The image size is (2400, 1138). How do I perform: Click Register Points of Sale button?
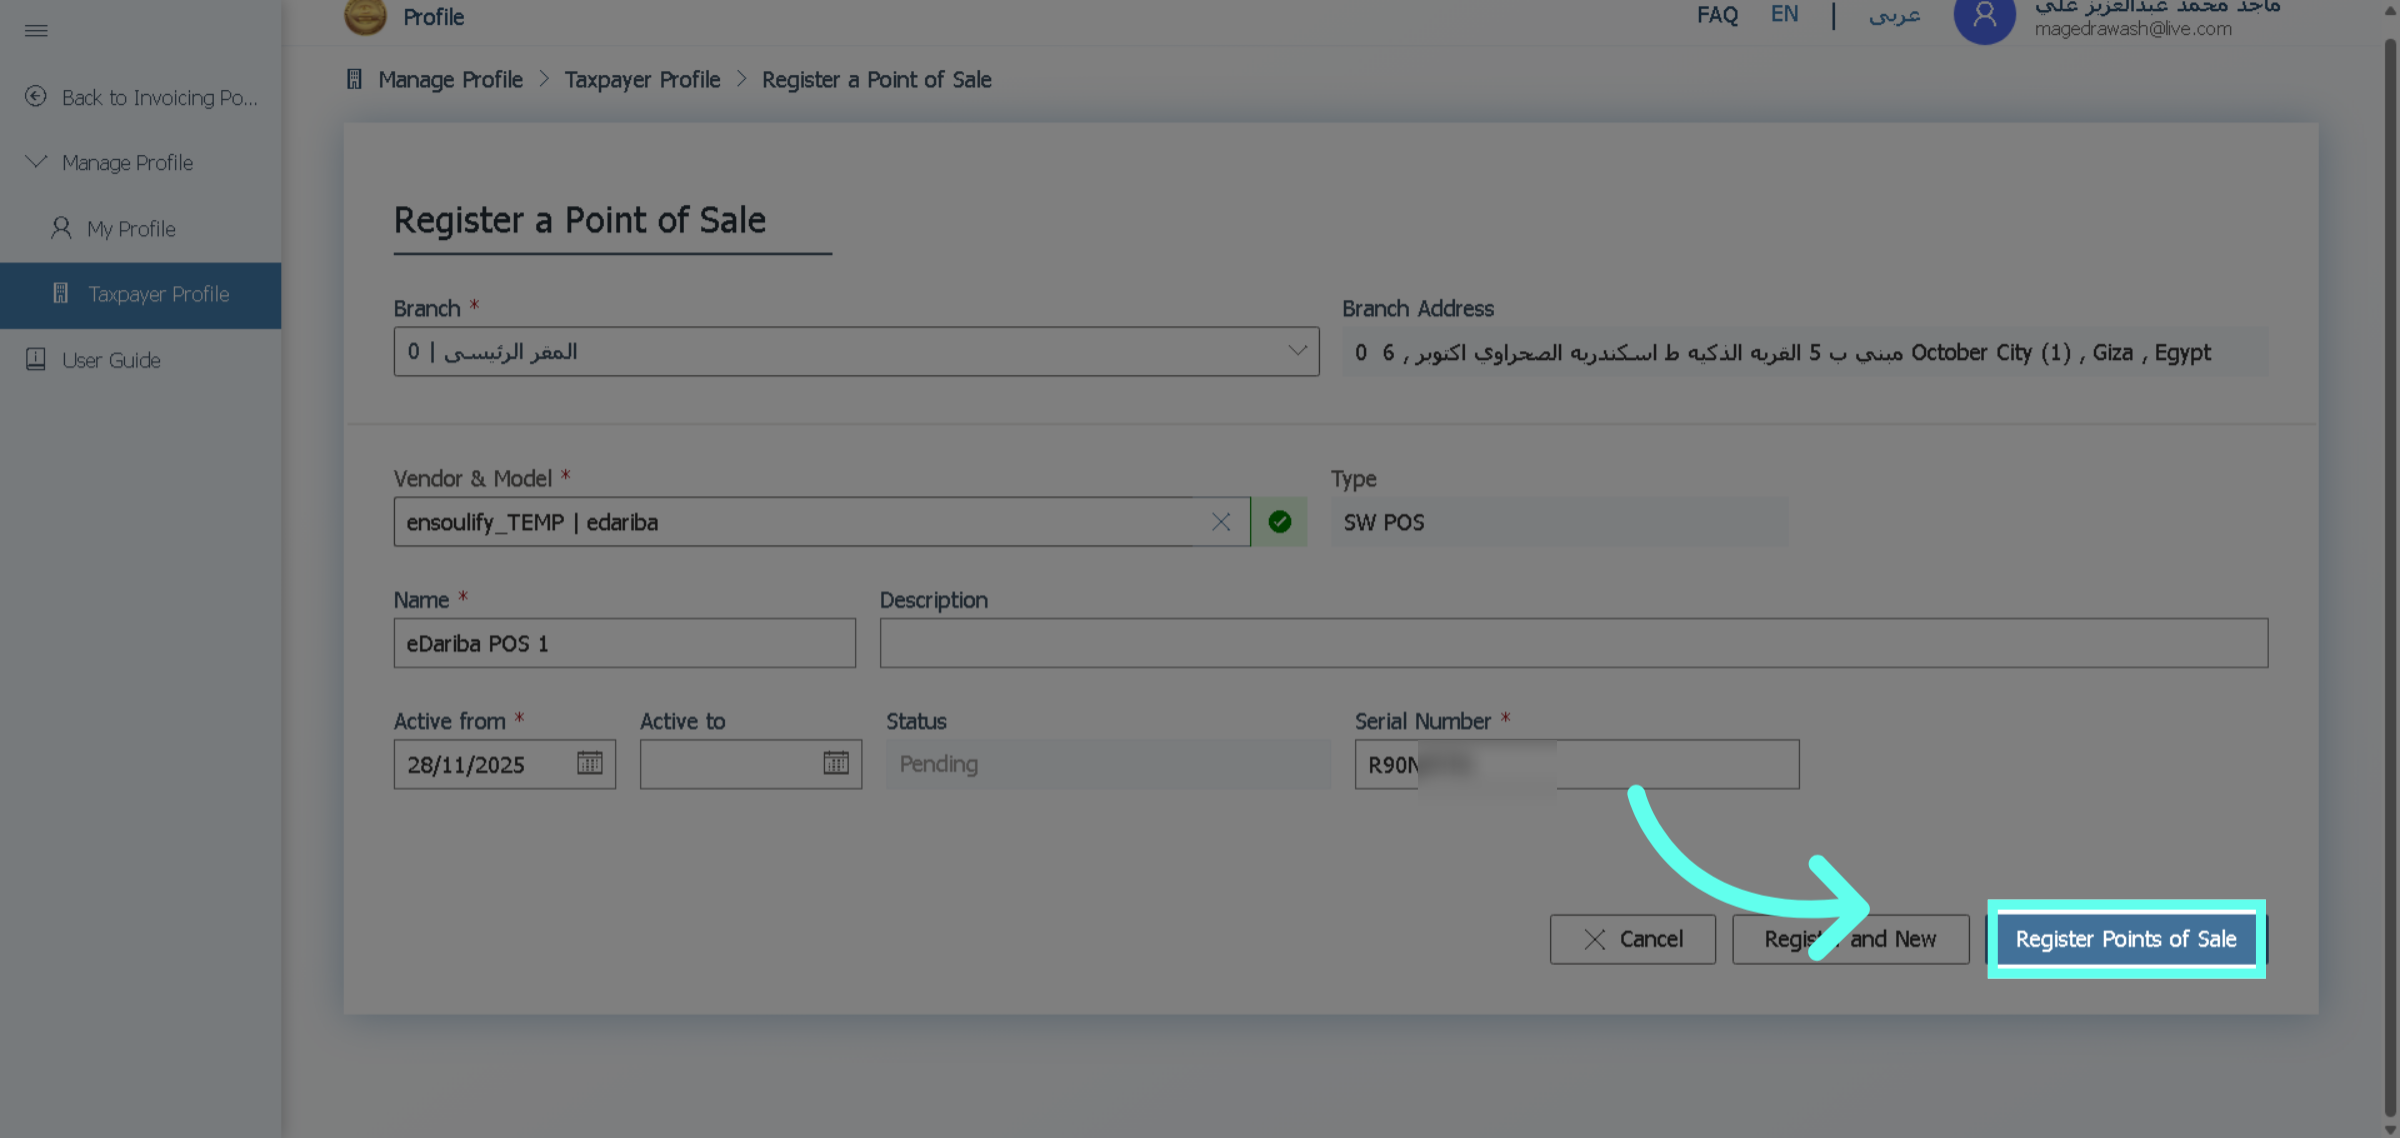pyautogui.click(x=2125, y=939)
